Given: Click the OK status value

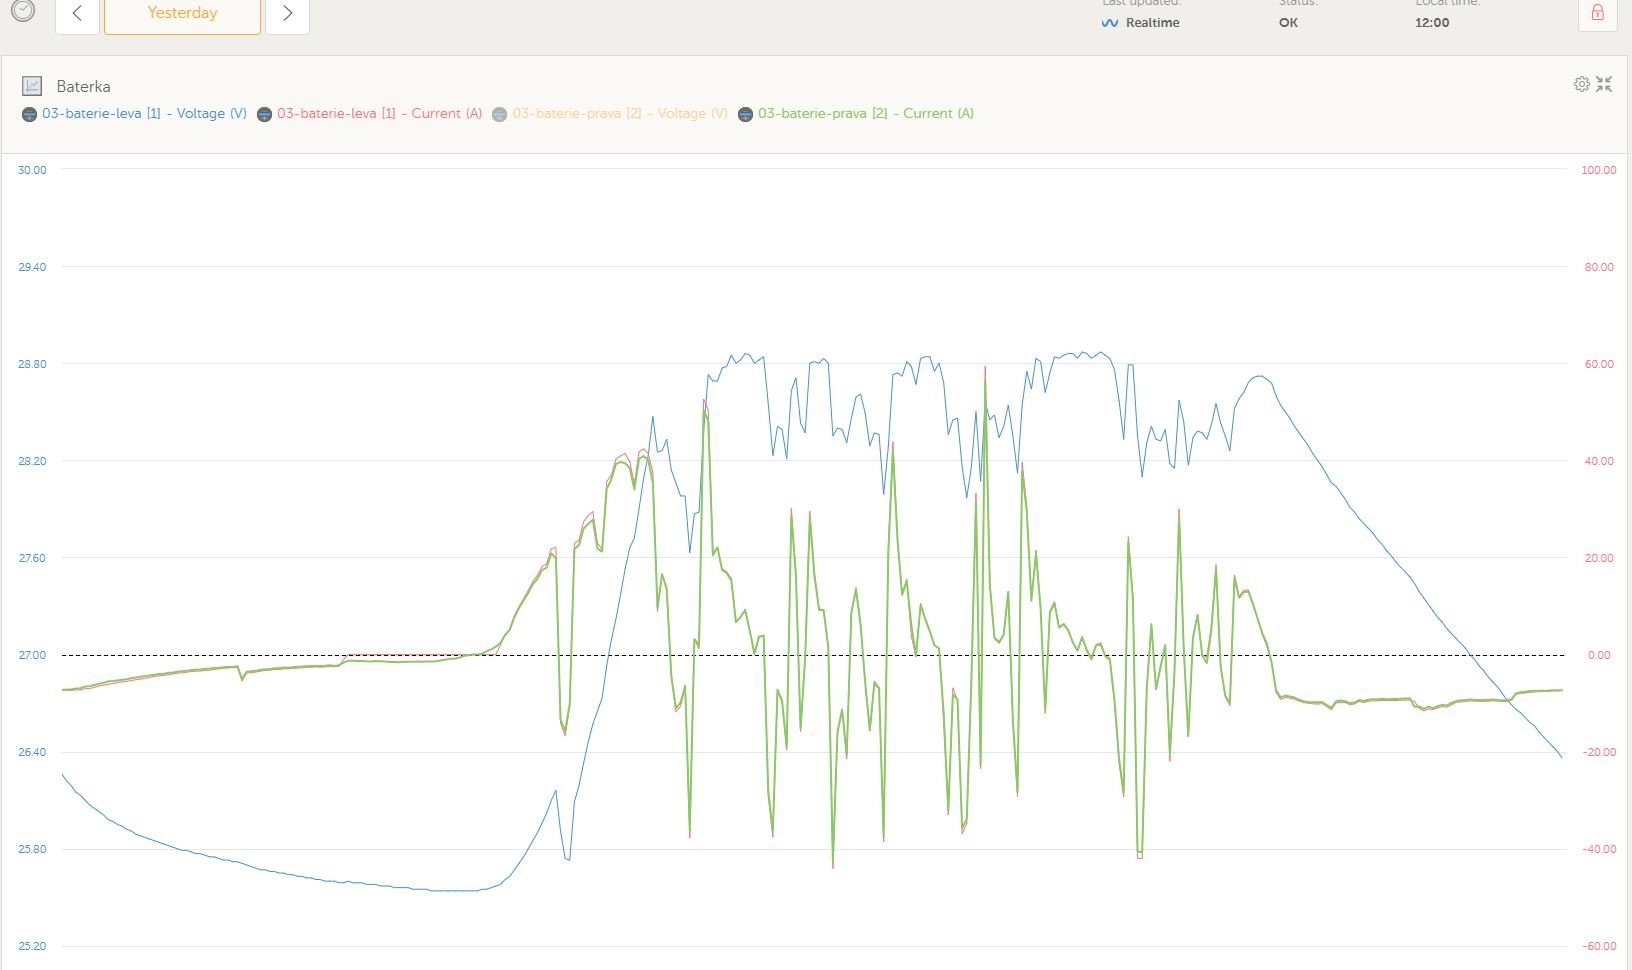Looking at the screenshot, I should (1288, 23).
